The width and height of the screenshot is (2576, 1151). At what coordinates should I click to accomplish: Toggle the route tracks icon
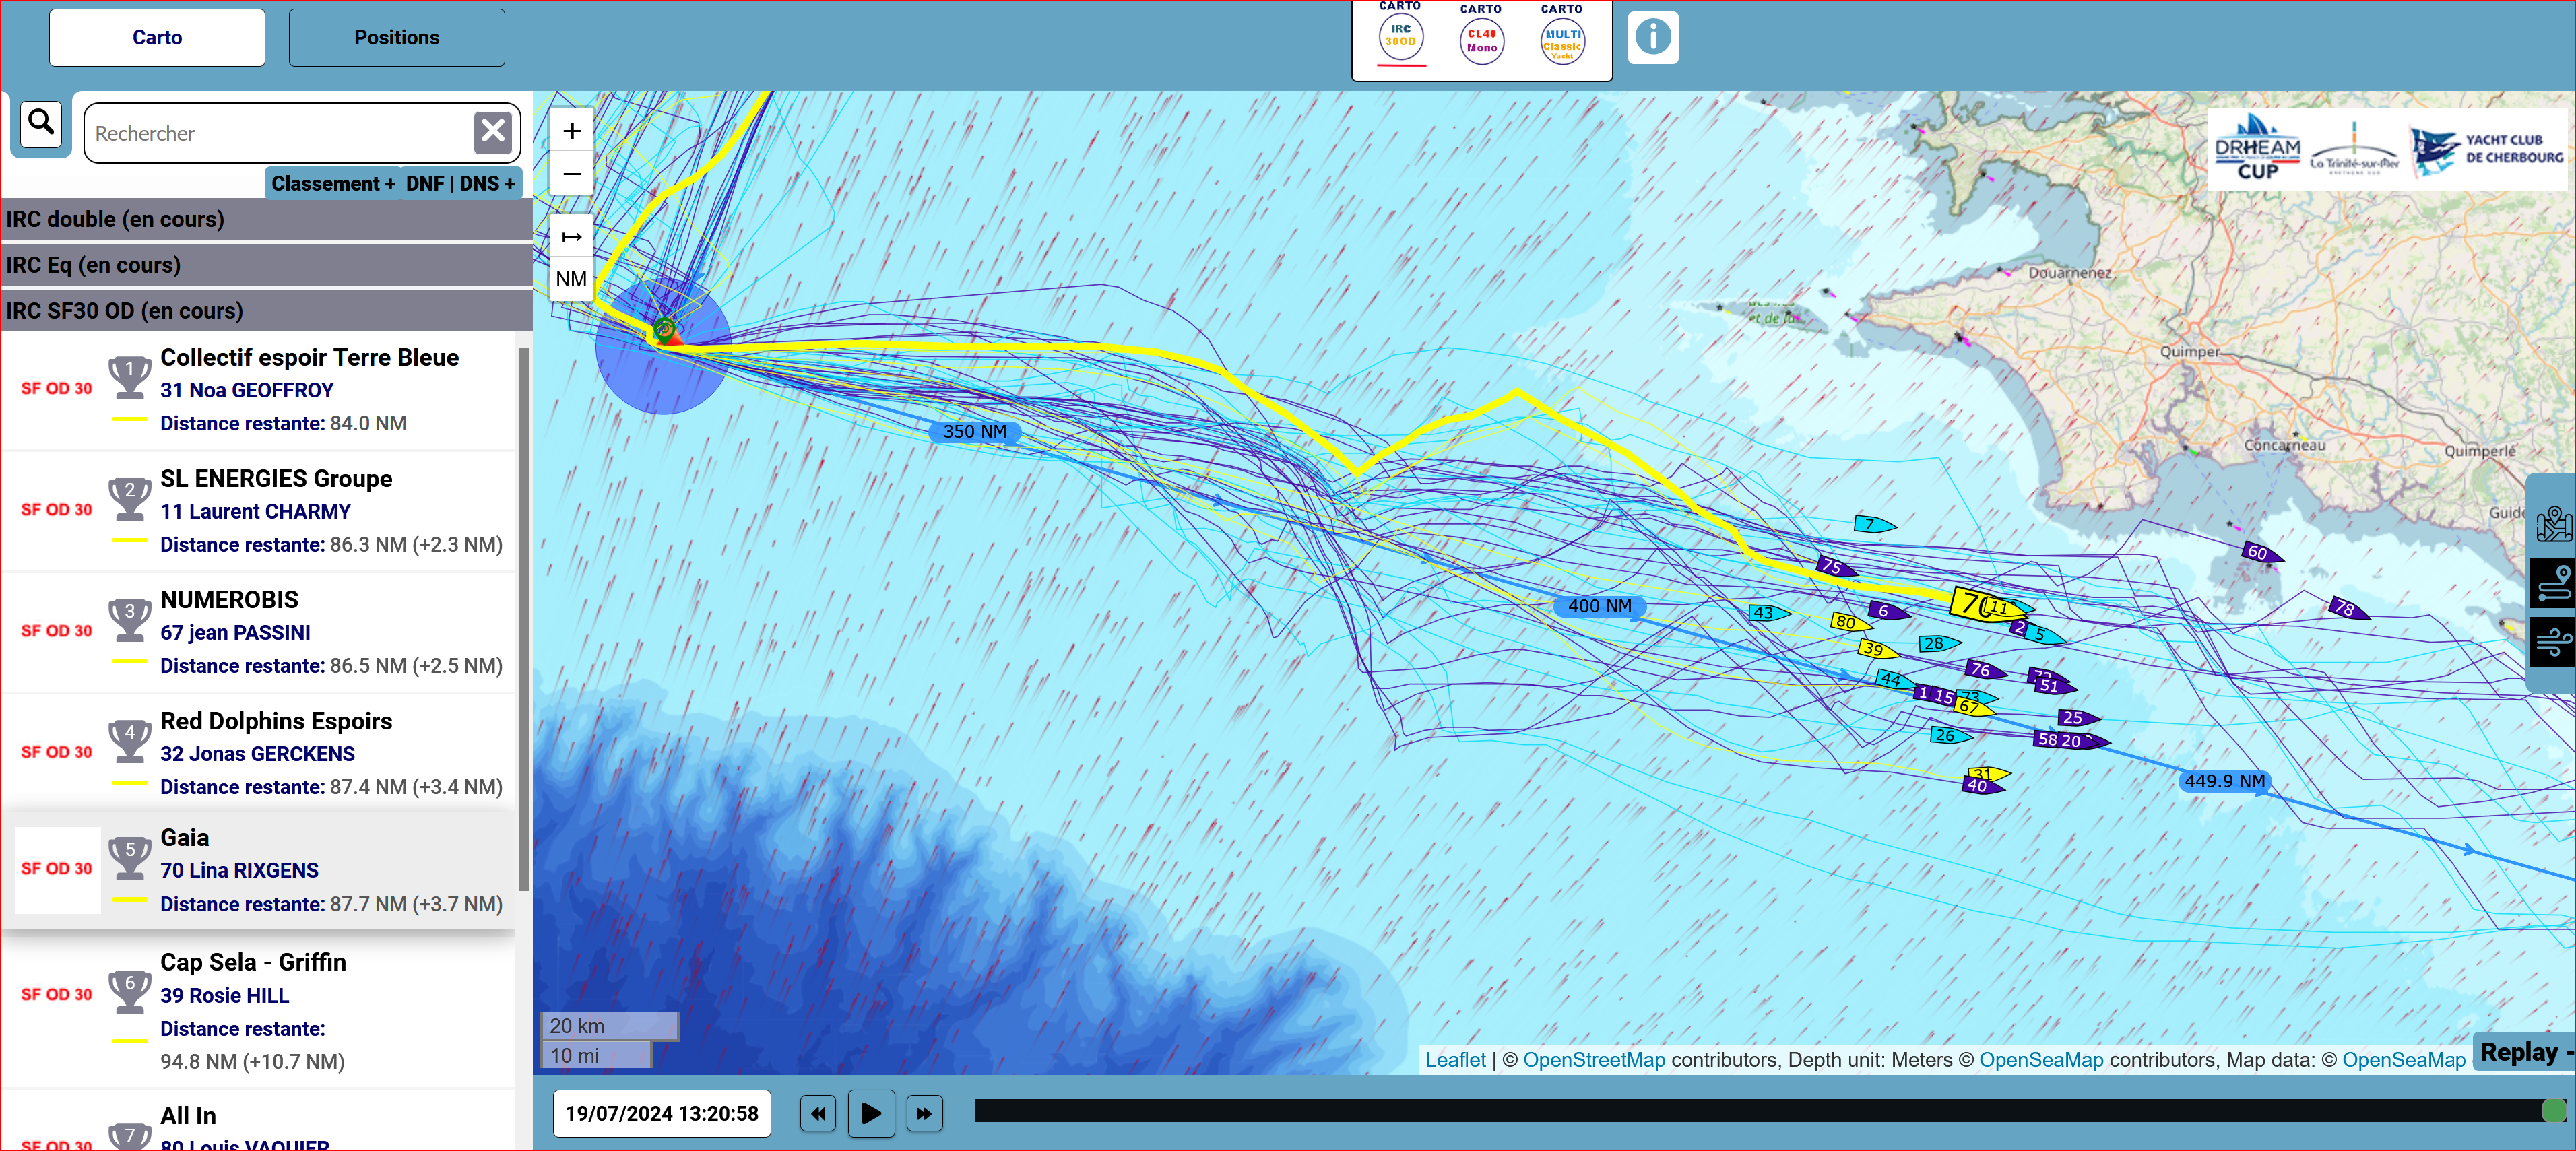point(2553,584)
